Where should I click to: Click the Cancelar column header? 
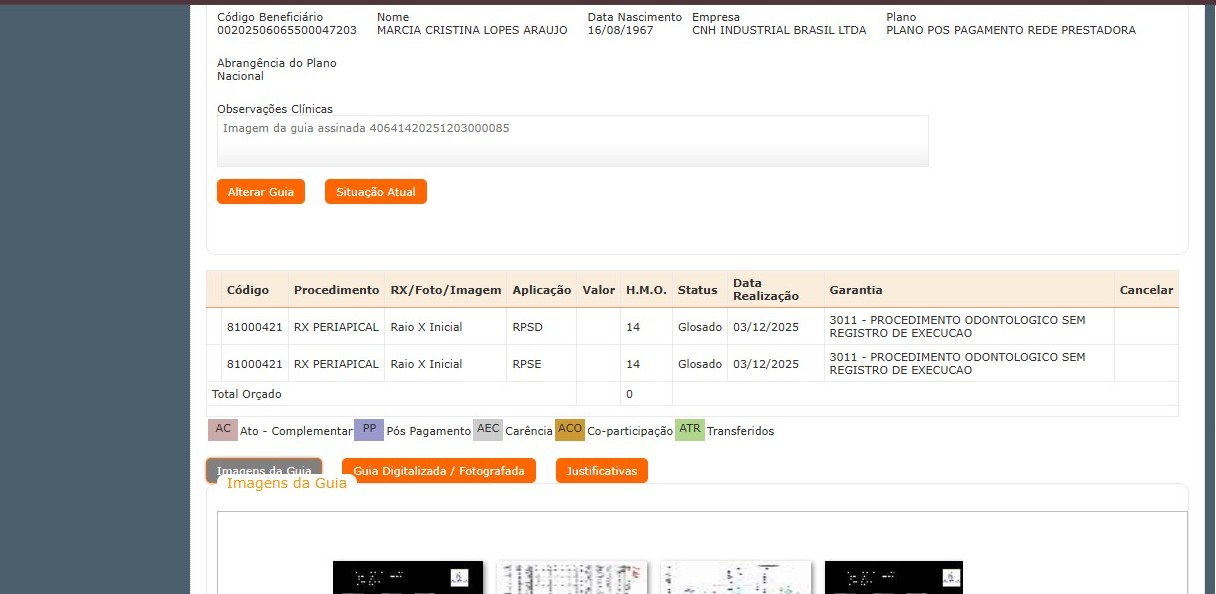(x=1146, y=290)
